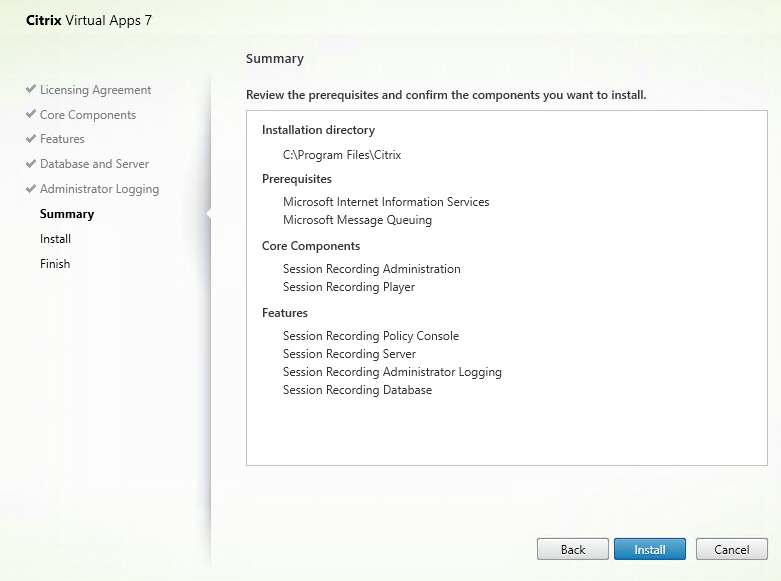
Task: Click the C:\Program Files\Citrix path
Action: coord(342,155)
